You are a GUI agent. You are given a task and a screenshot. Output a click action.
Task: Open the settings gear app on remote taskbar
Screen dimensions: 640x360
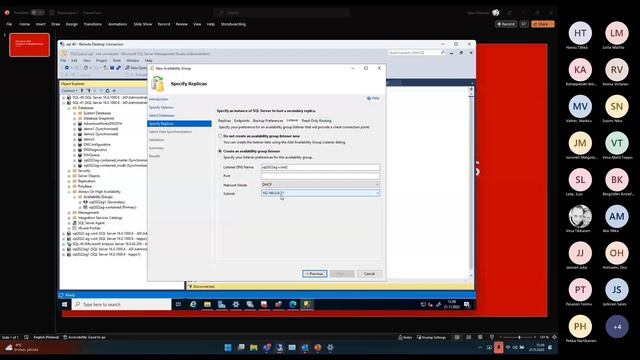coord(236,304)
